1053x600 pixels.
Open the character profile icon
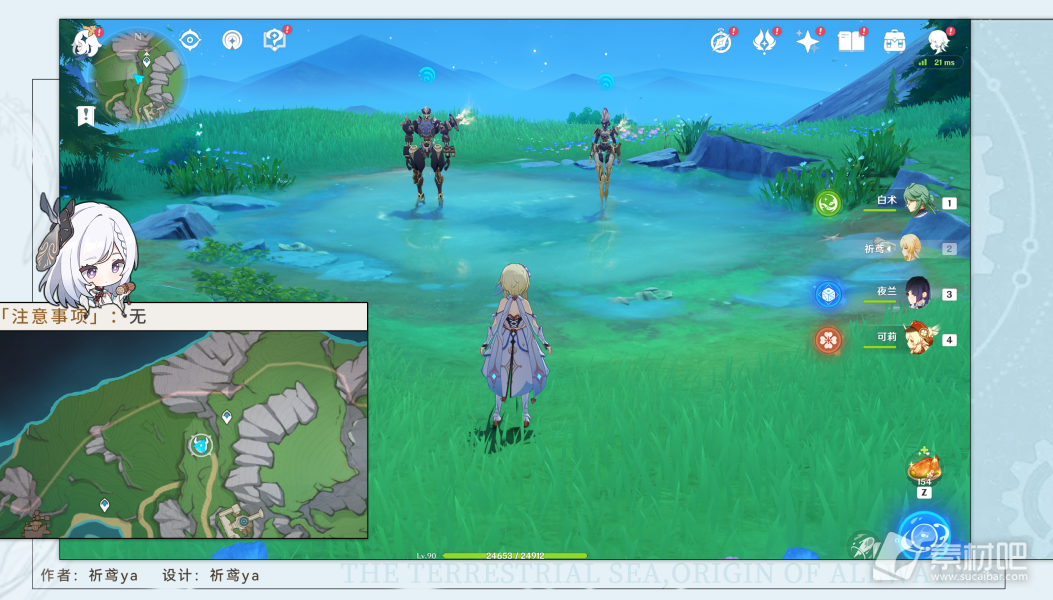coord(939,41)
